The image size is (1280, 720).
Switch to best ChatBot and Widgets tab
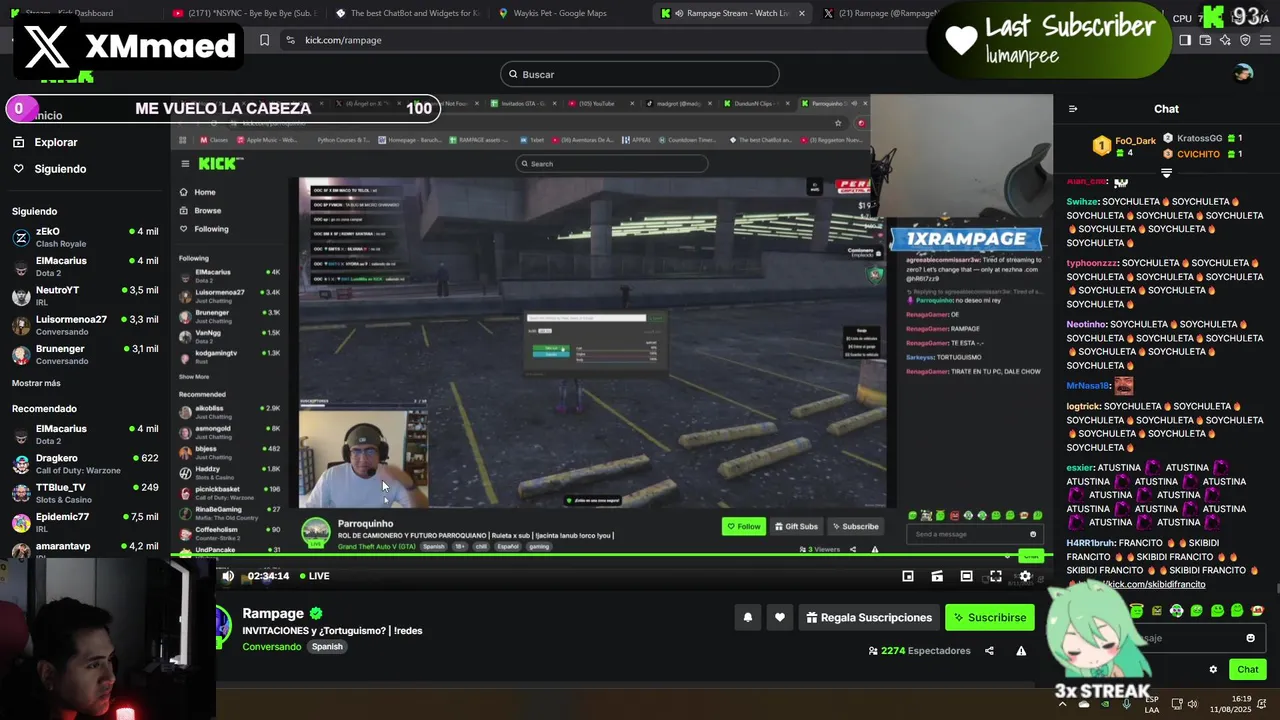[407, 13]
